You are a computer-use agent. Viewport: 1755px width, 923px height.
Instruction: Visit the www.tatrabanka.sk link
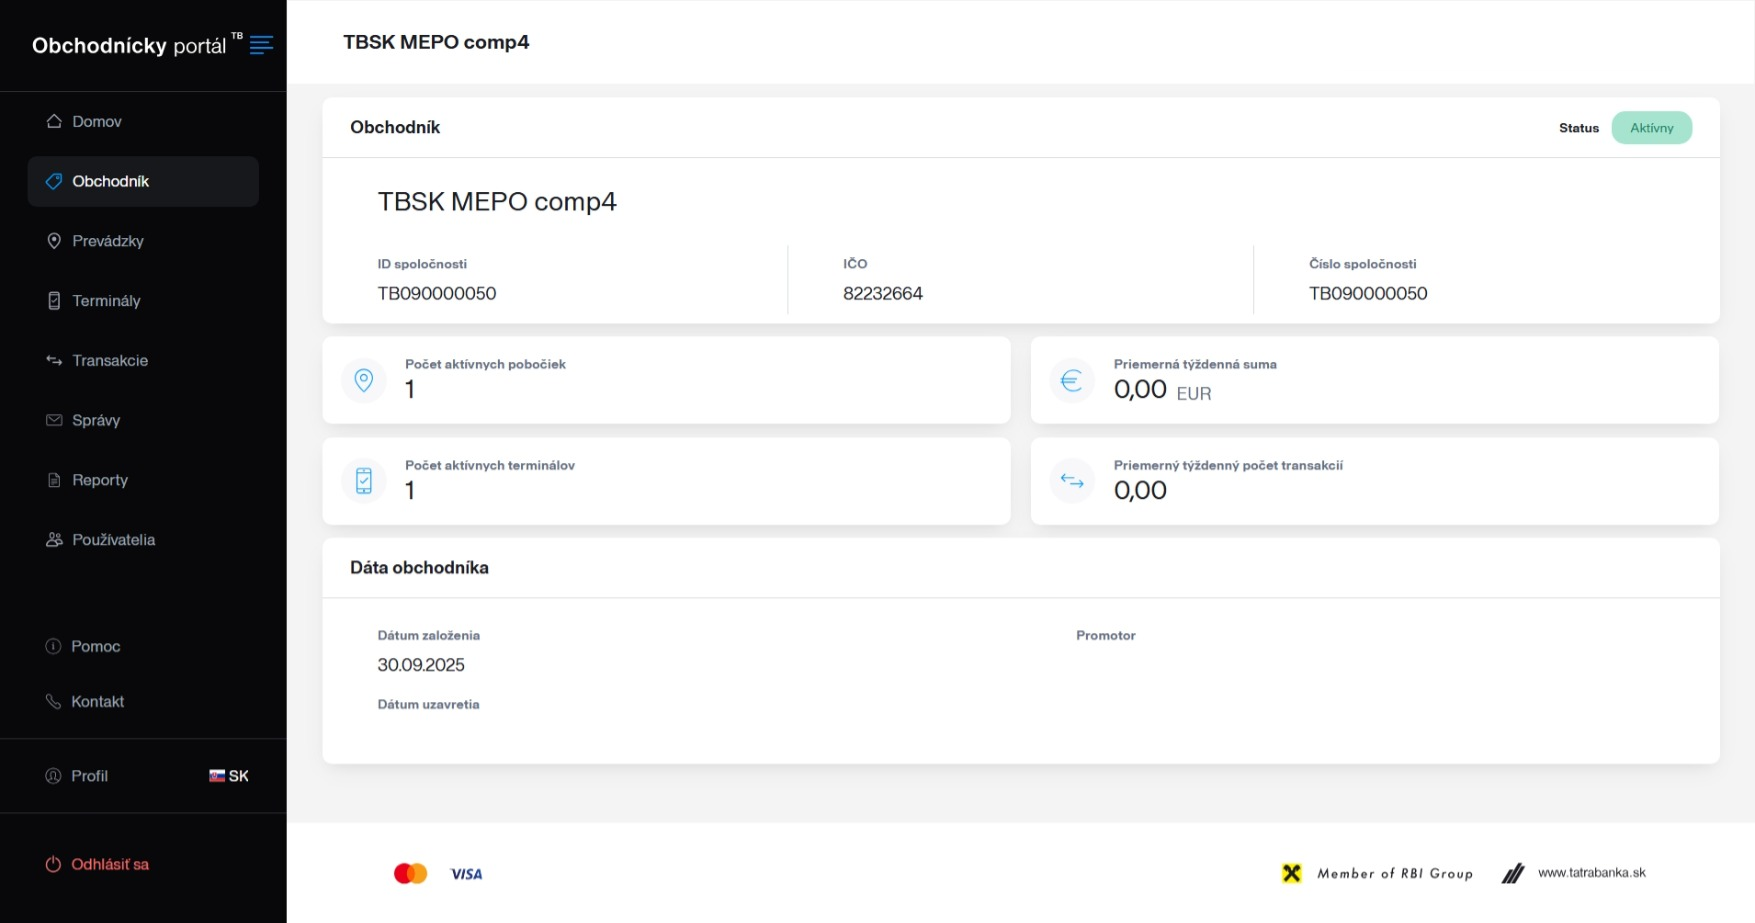[1591, 873]
